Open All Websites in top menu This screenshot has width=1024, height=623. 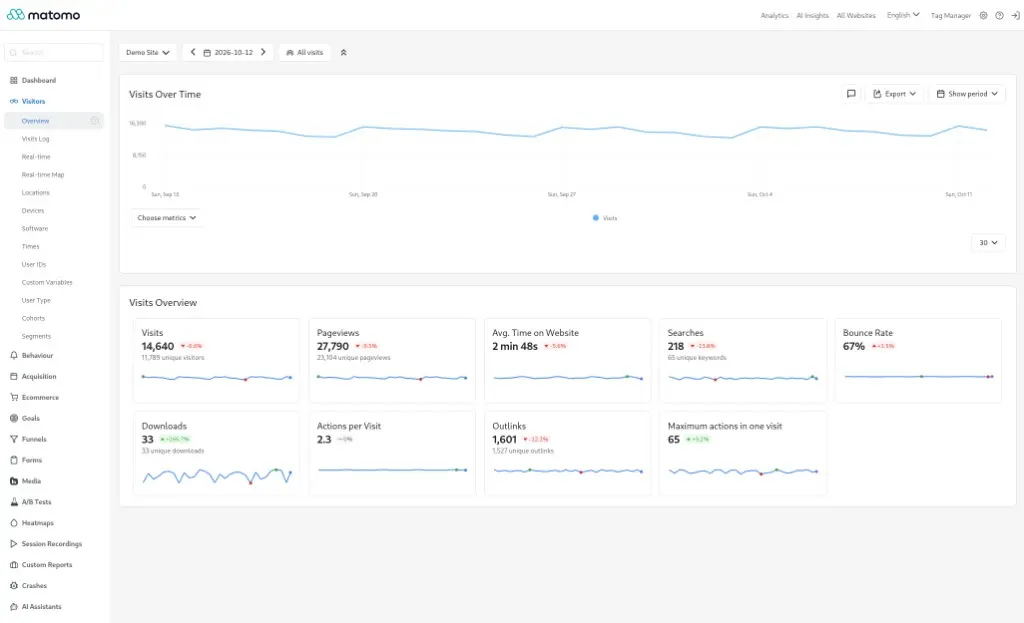(856, 15)
